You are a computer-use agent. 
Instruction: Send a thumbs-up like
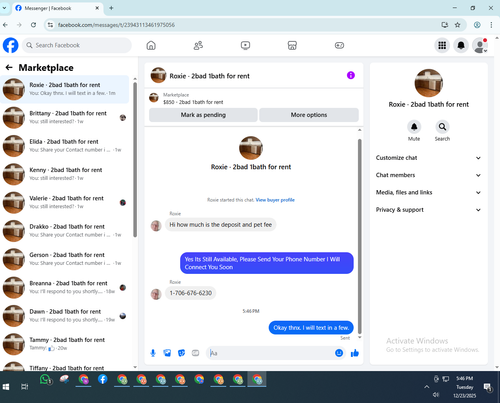[355, 353]
